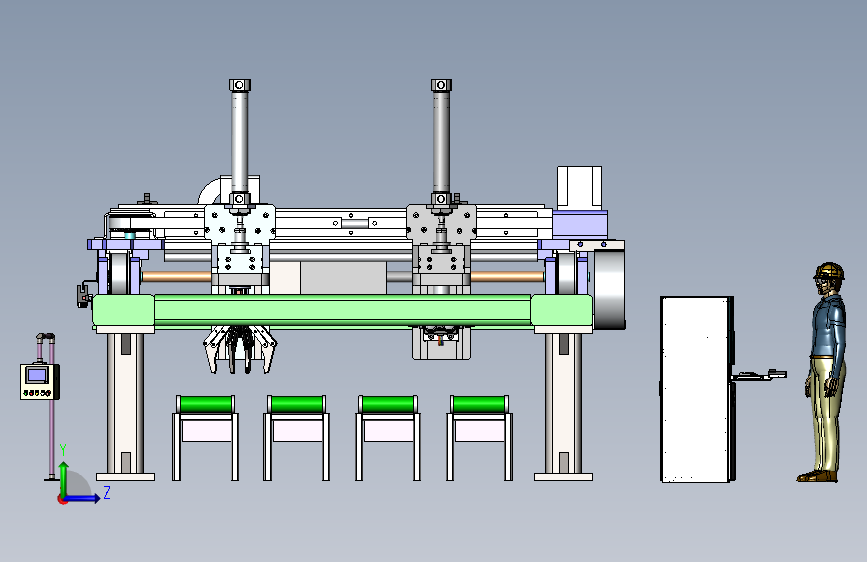Click the blue Z axis arrow of the triad
This screenshot has width=867, height=562.
(83, 498)
